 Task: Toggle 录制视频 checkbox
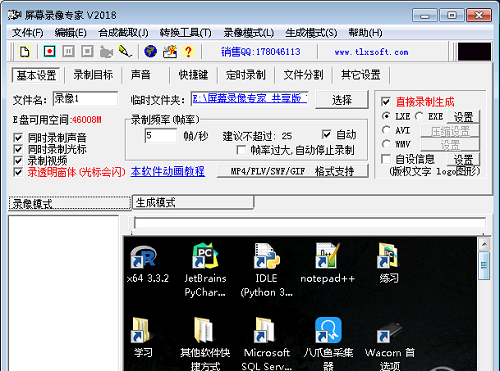18,161
